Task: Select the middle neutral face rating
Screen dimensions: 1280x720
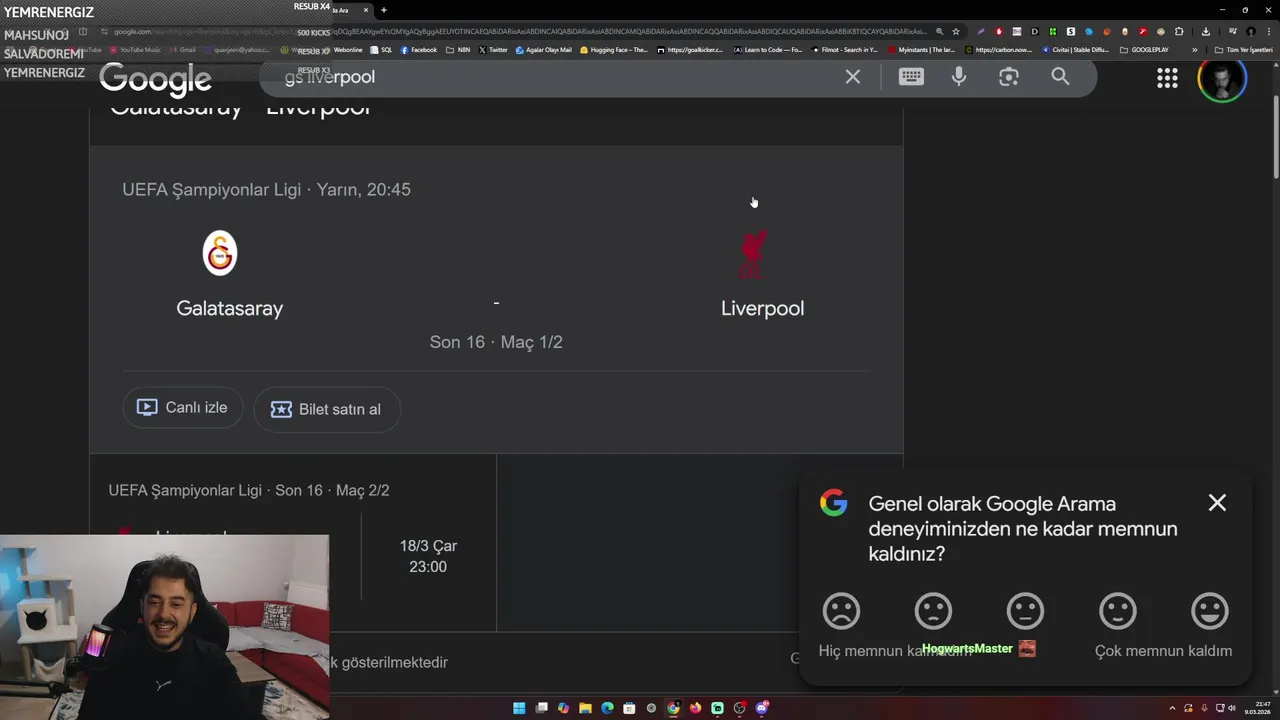Action: [1025, 611]
